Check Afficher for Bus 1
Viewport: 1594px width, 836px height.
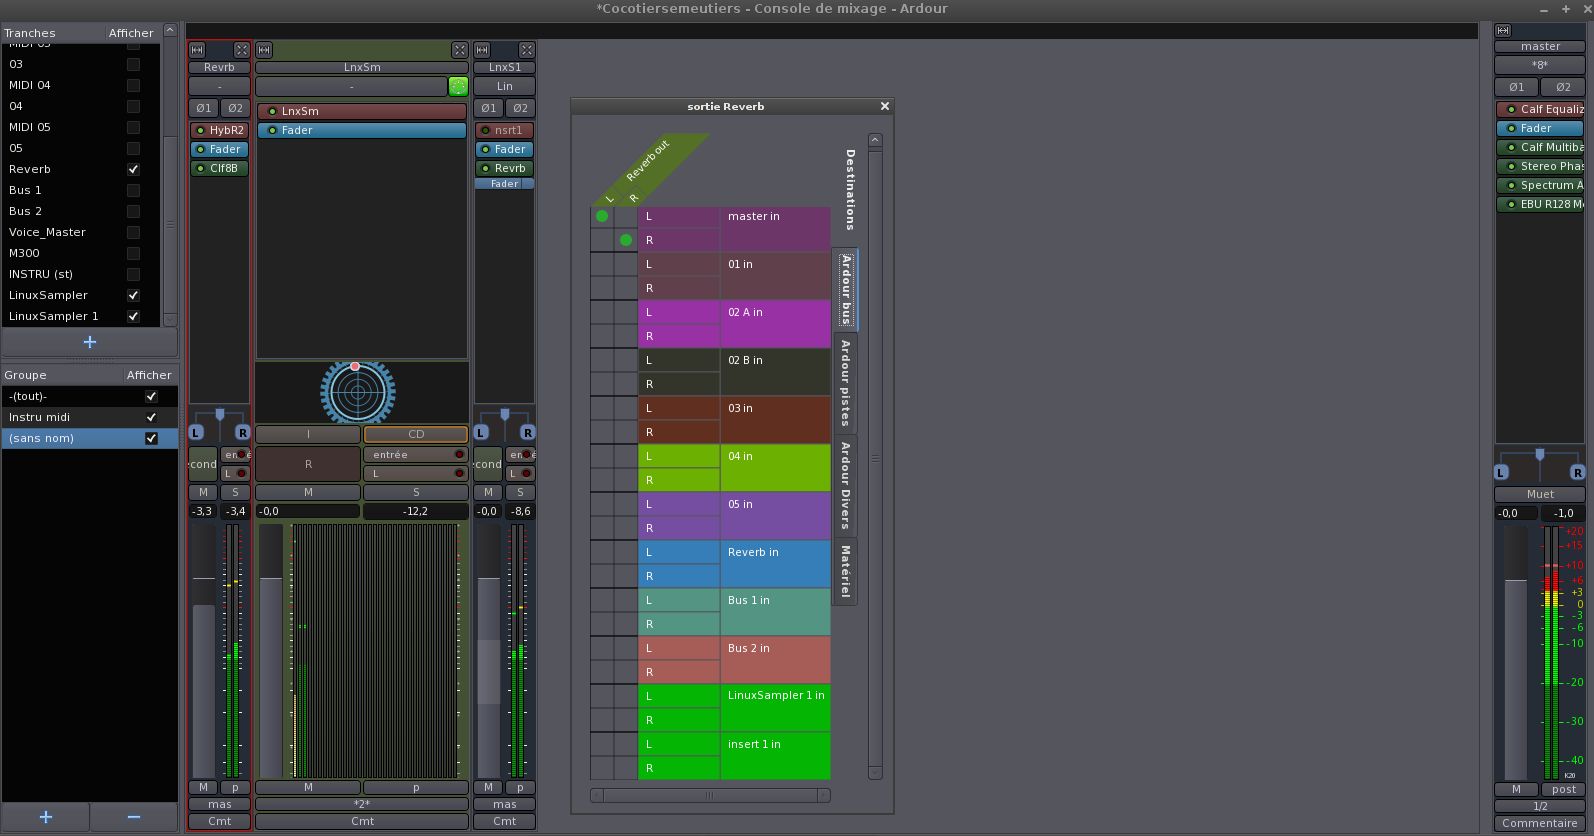click(133, 190)
